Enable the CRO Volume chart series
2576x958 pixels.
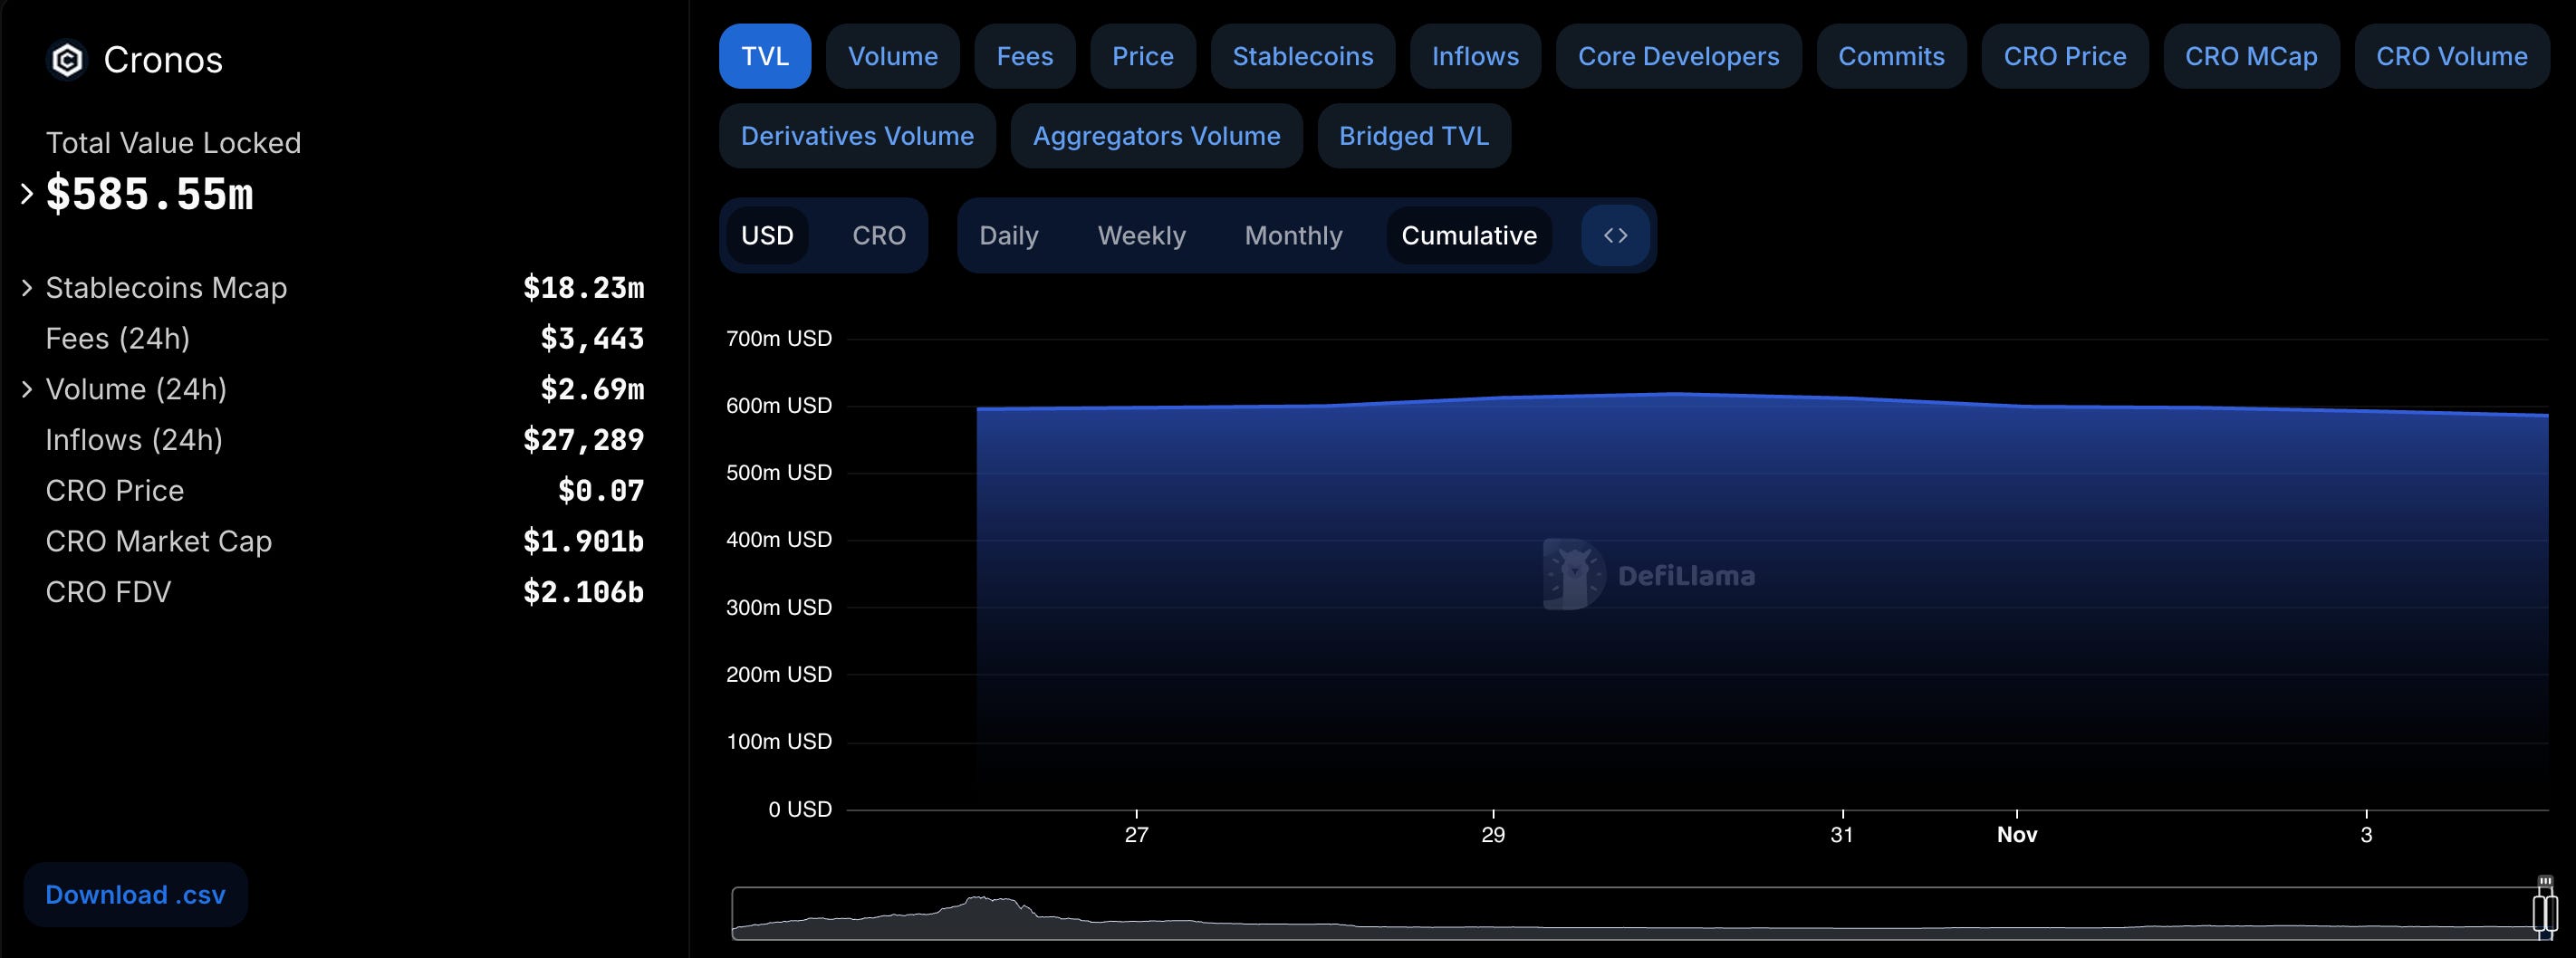point(2452,56)
